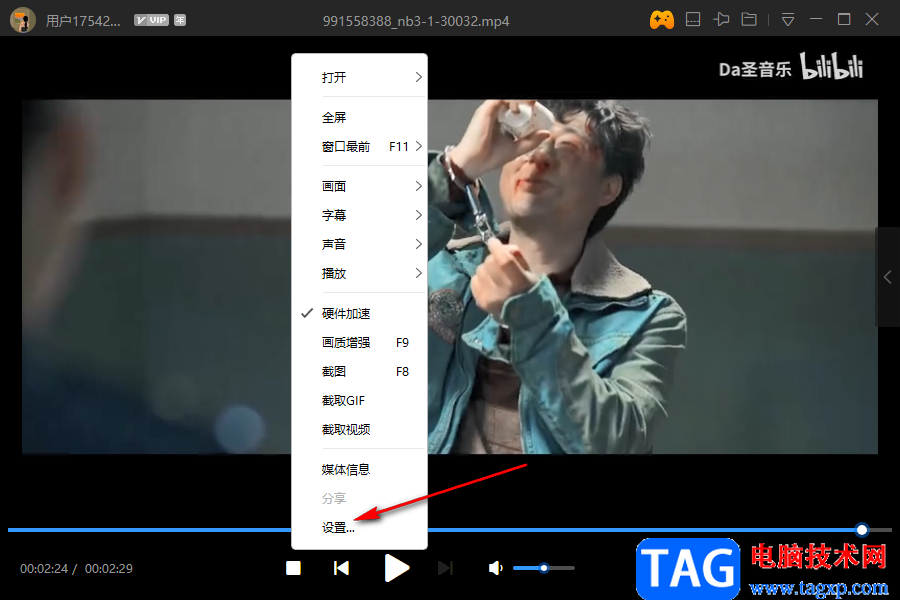900x600 pixels.
Task: Mute the speaker volume icon
Action: (495, 568)
